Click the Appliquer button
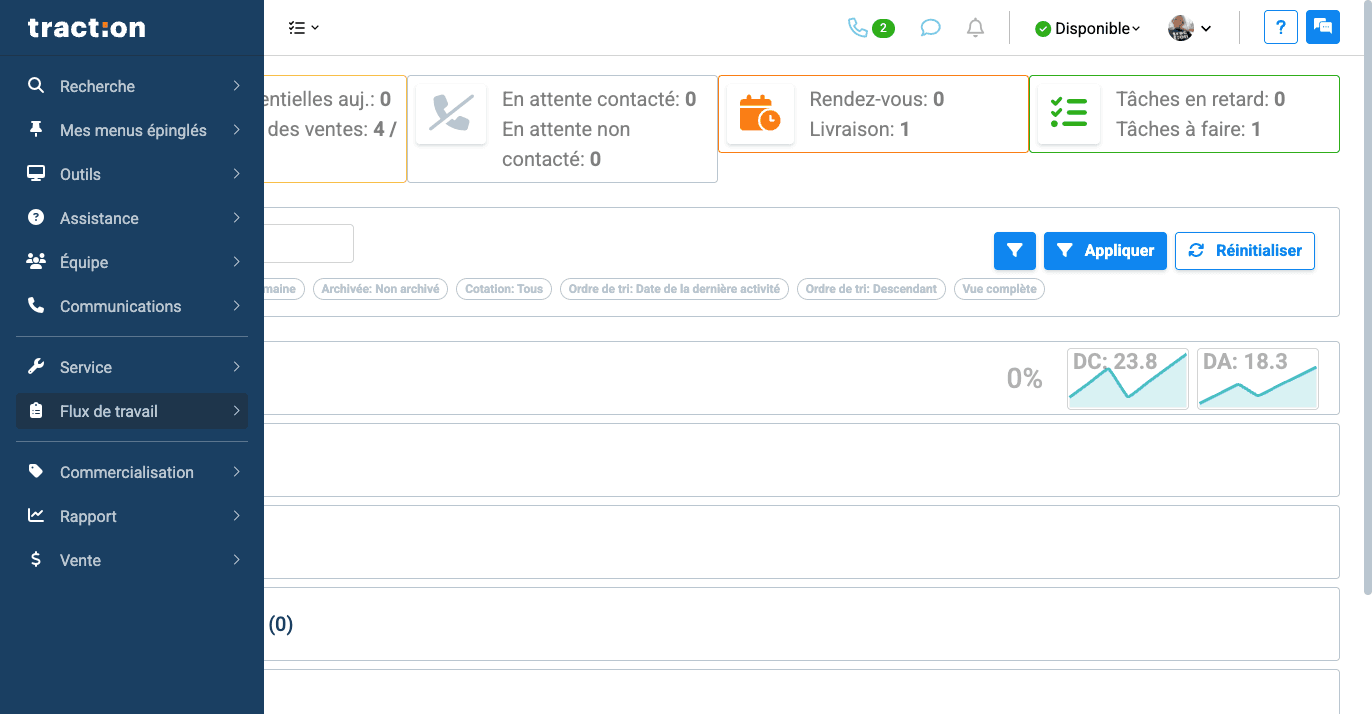The image size is (1372, 714). 1105,251
